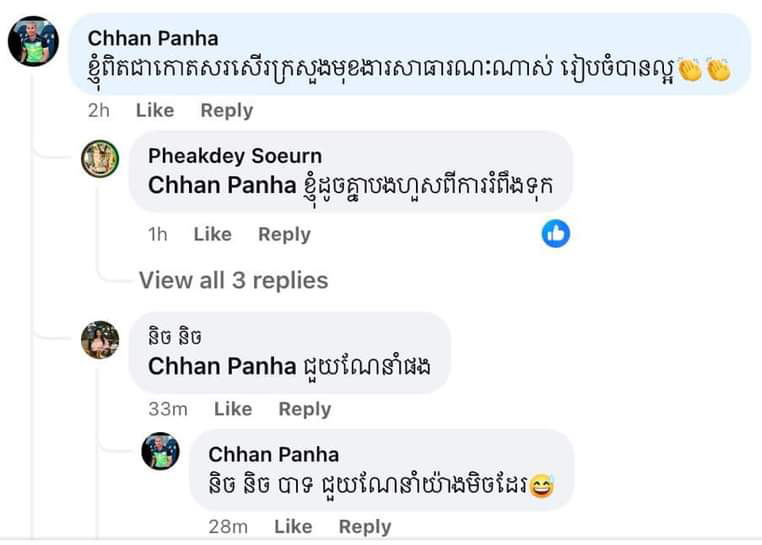This screenshot has height=545, width=762.
Task: Open Chhan Panha's avatar on the bottom reply
Action: click(x=160, y=452)
